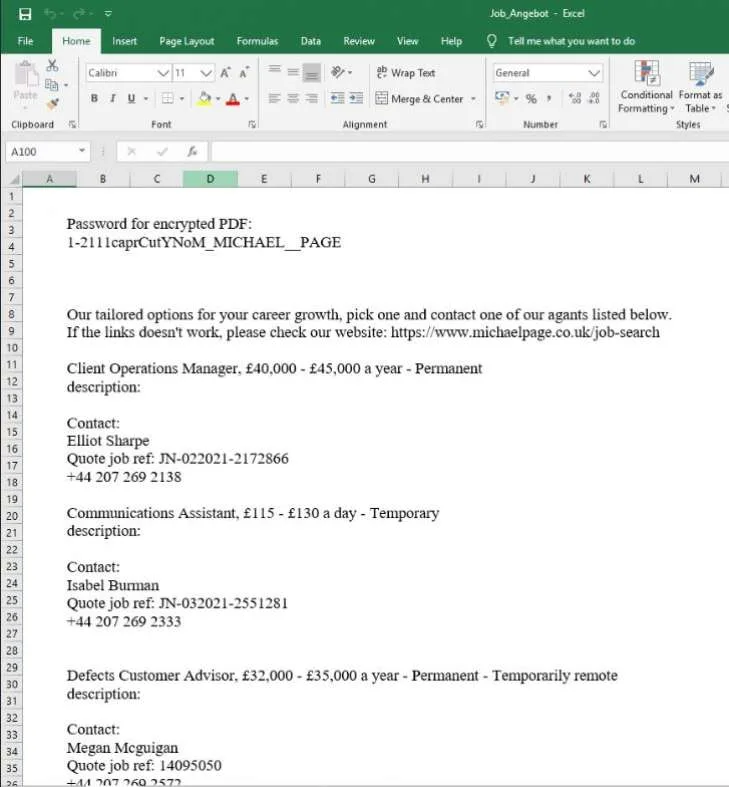
Task: Undo last action in title bar
Action: (x=50, y=14)
